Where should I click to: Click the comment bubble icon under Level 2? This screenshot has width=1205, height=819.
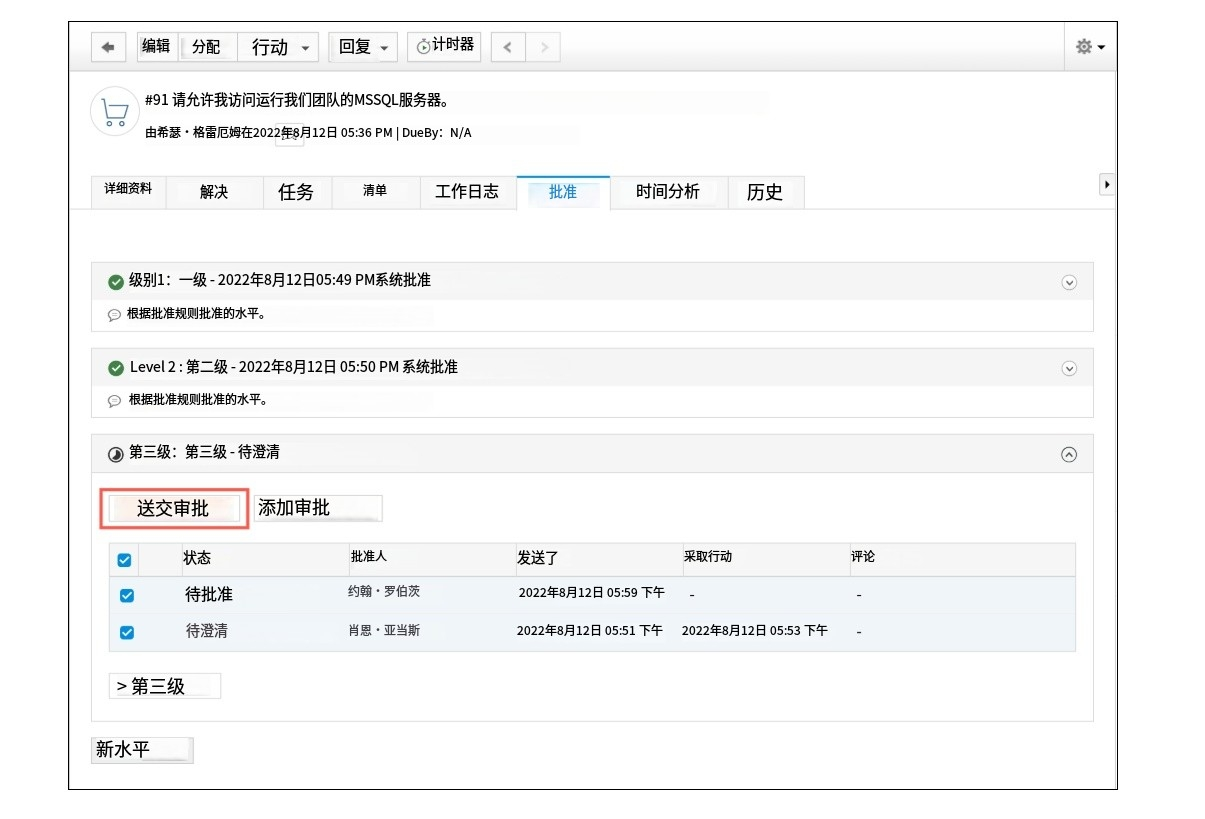coord(114,401)
